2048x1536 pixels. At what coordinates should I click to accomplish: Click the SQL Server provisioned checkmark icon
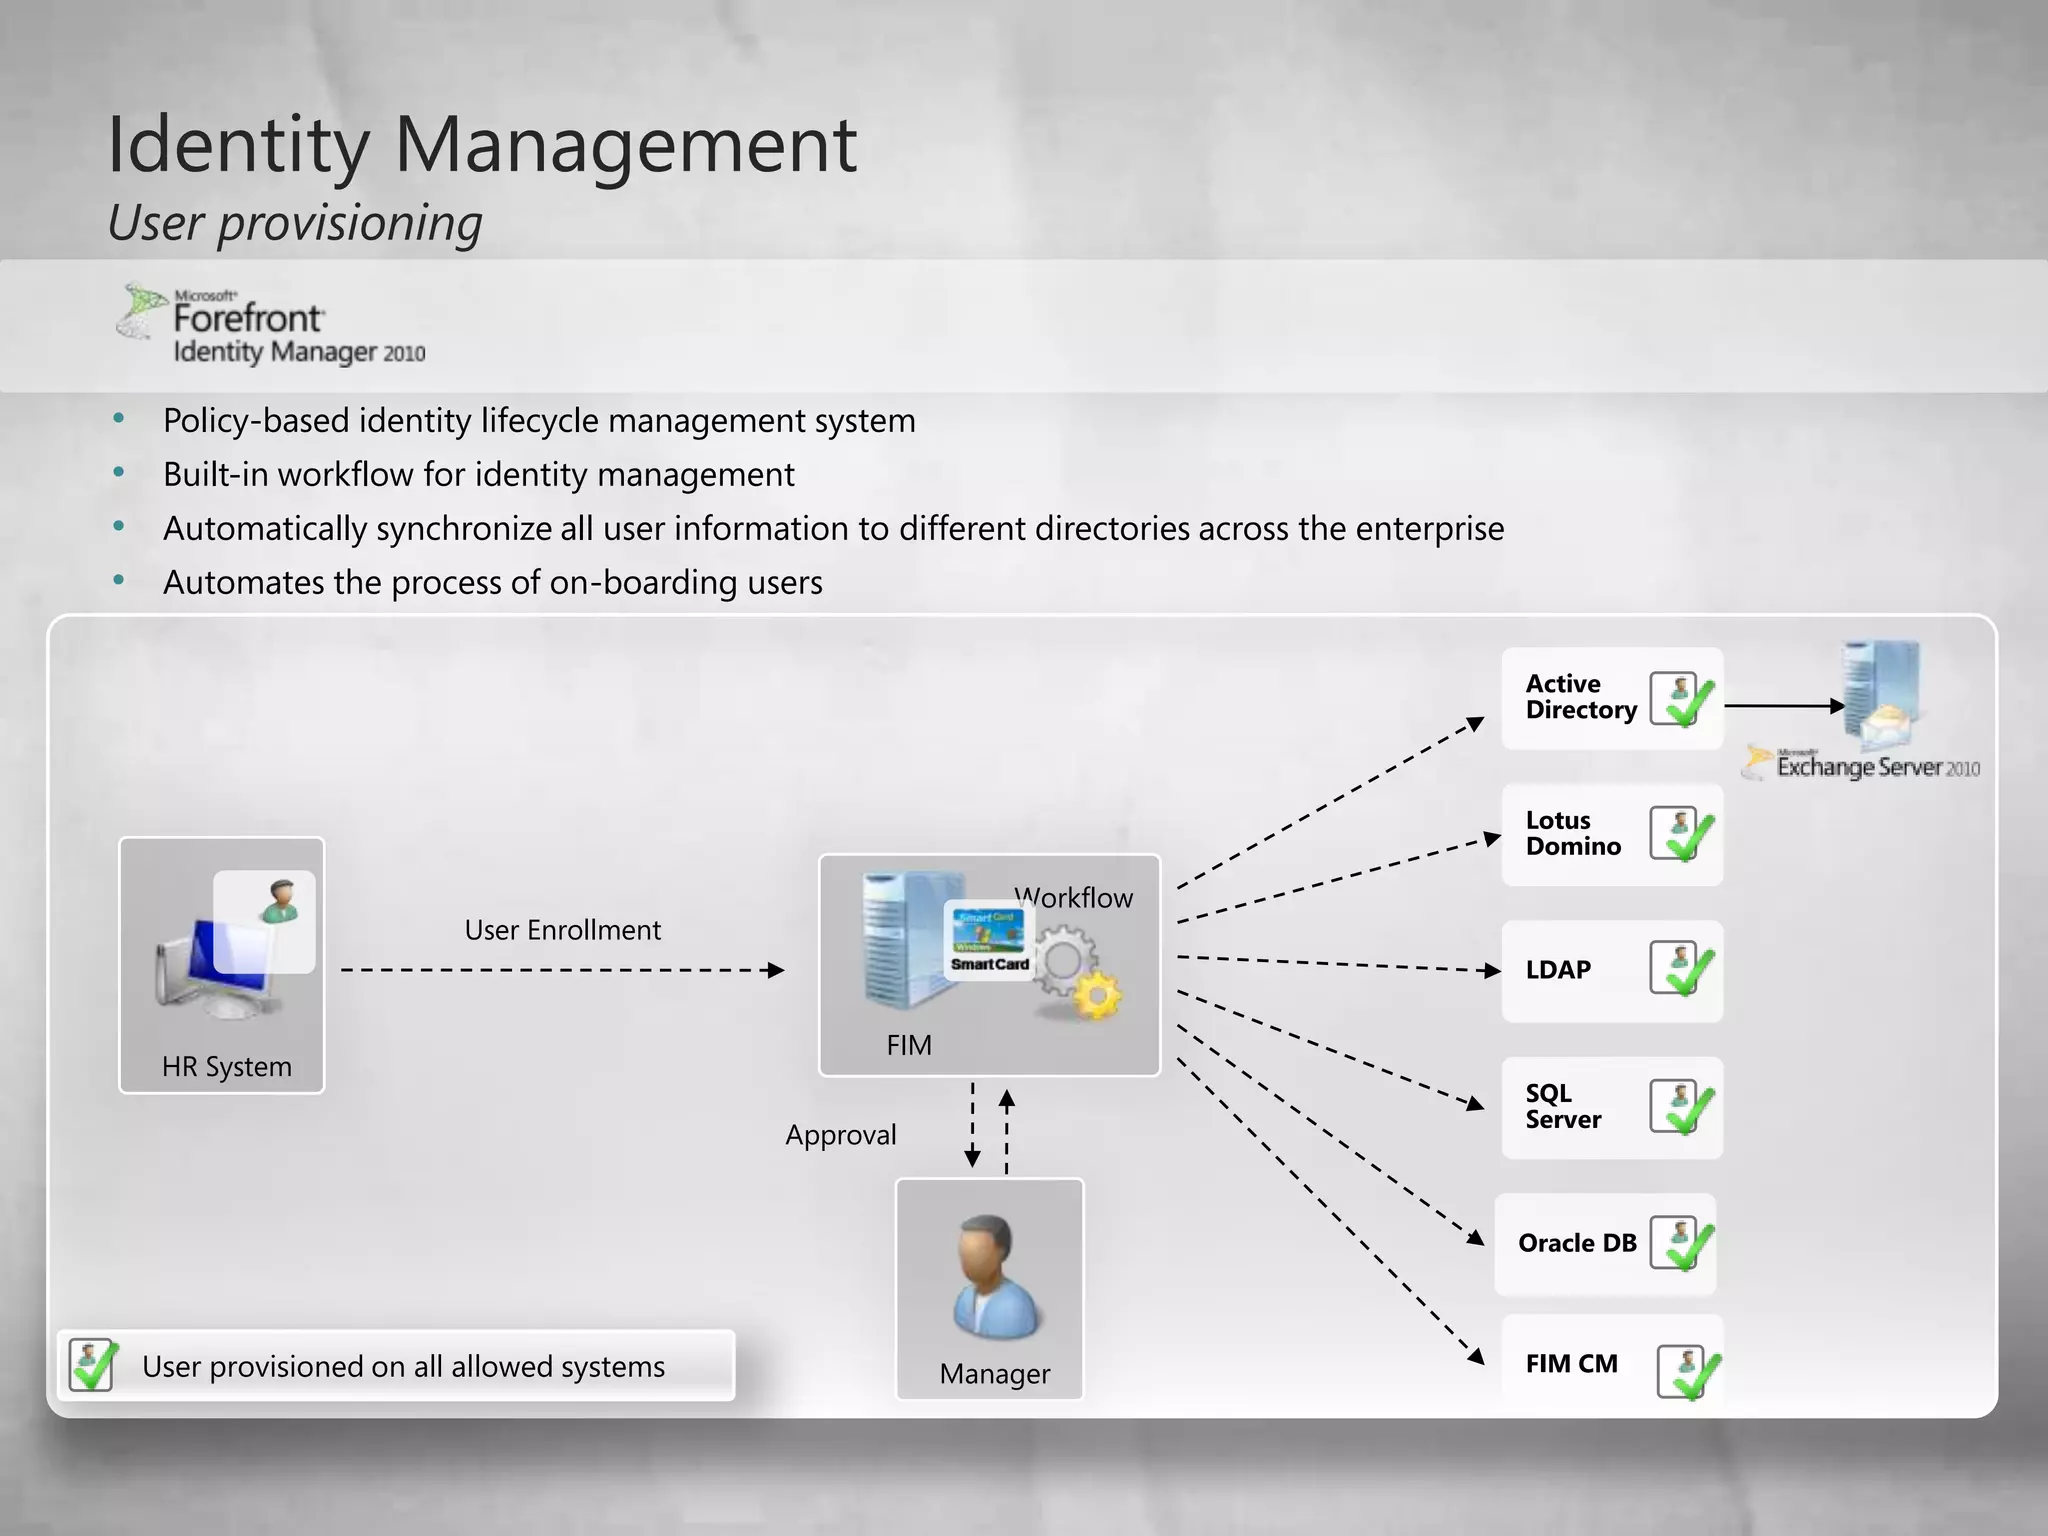point(1682,1107)
